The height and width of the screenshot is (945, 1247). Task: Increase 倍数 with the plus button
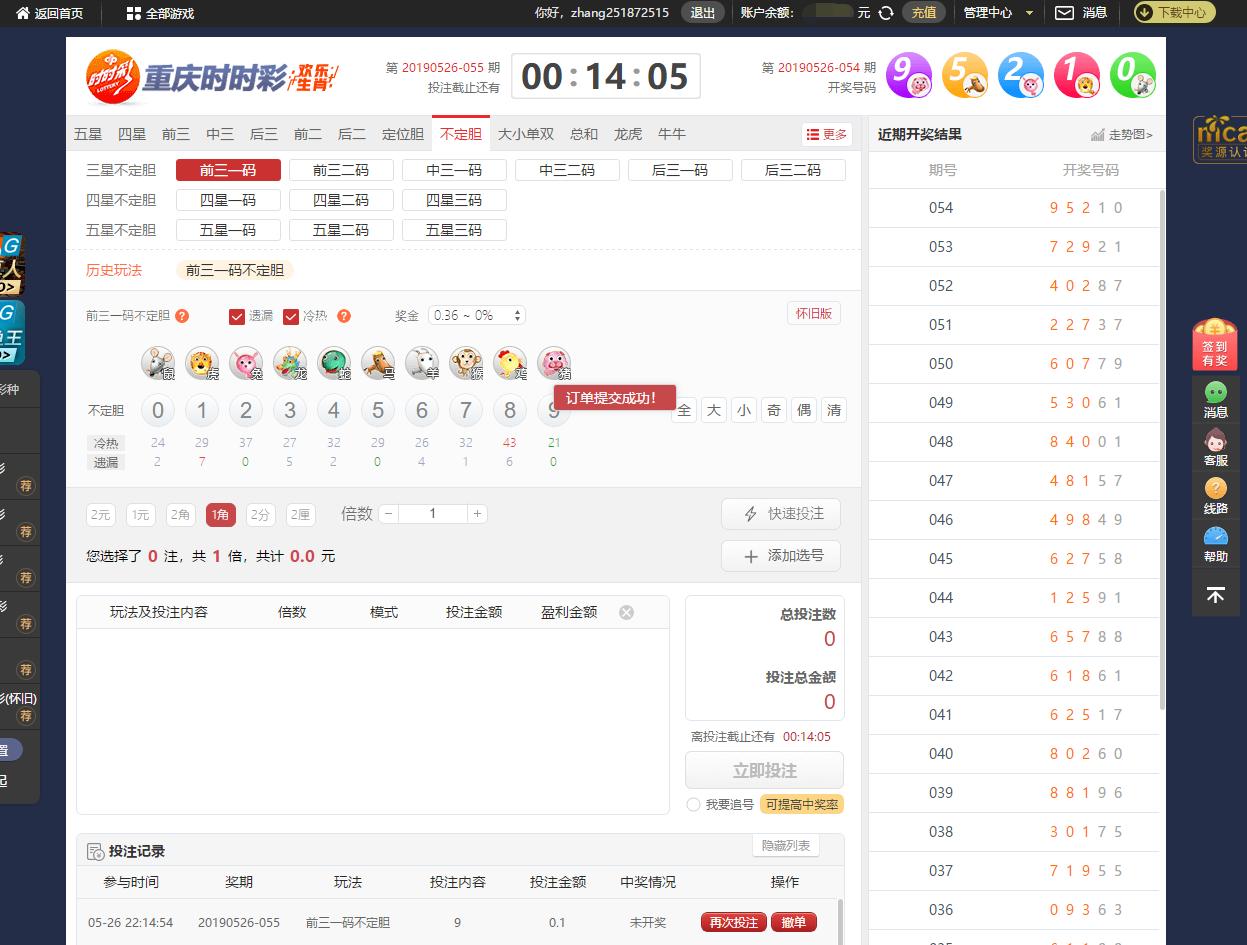click(477, 514)
